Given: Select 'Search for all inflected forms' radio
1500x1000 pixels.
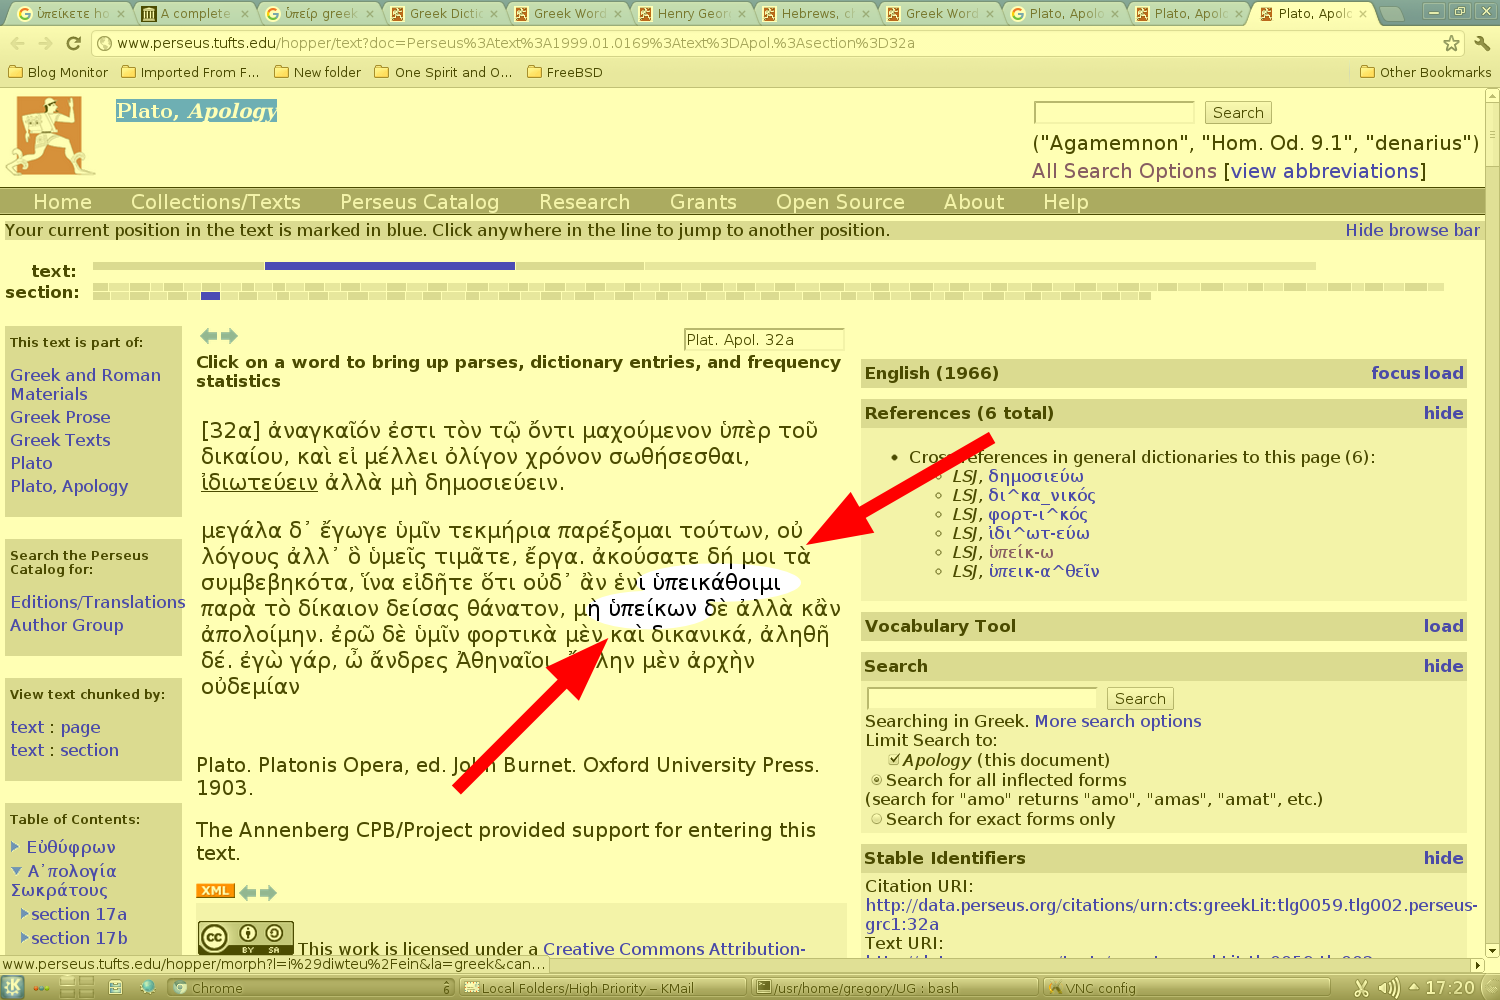Looking at the screenshot, I should pos(877,780).
